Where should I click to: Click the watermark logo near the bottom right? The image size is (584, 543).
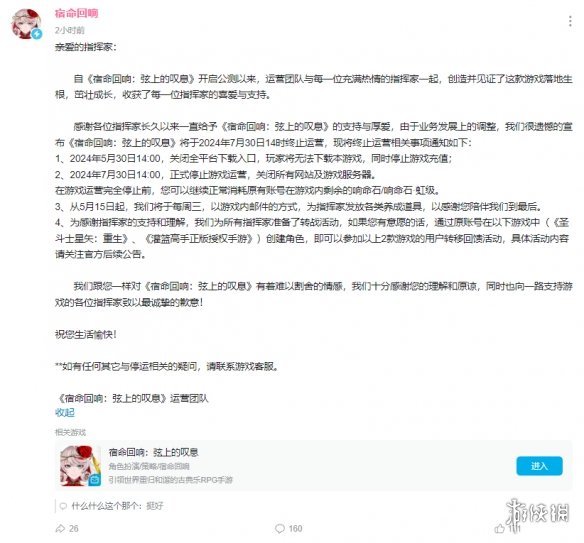pyautogui.click(x=537, y=514)
